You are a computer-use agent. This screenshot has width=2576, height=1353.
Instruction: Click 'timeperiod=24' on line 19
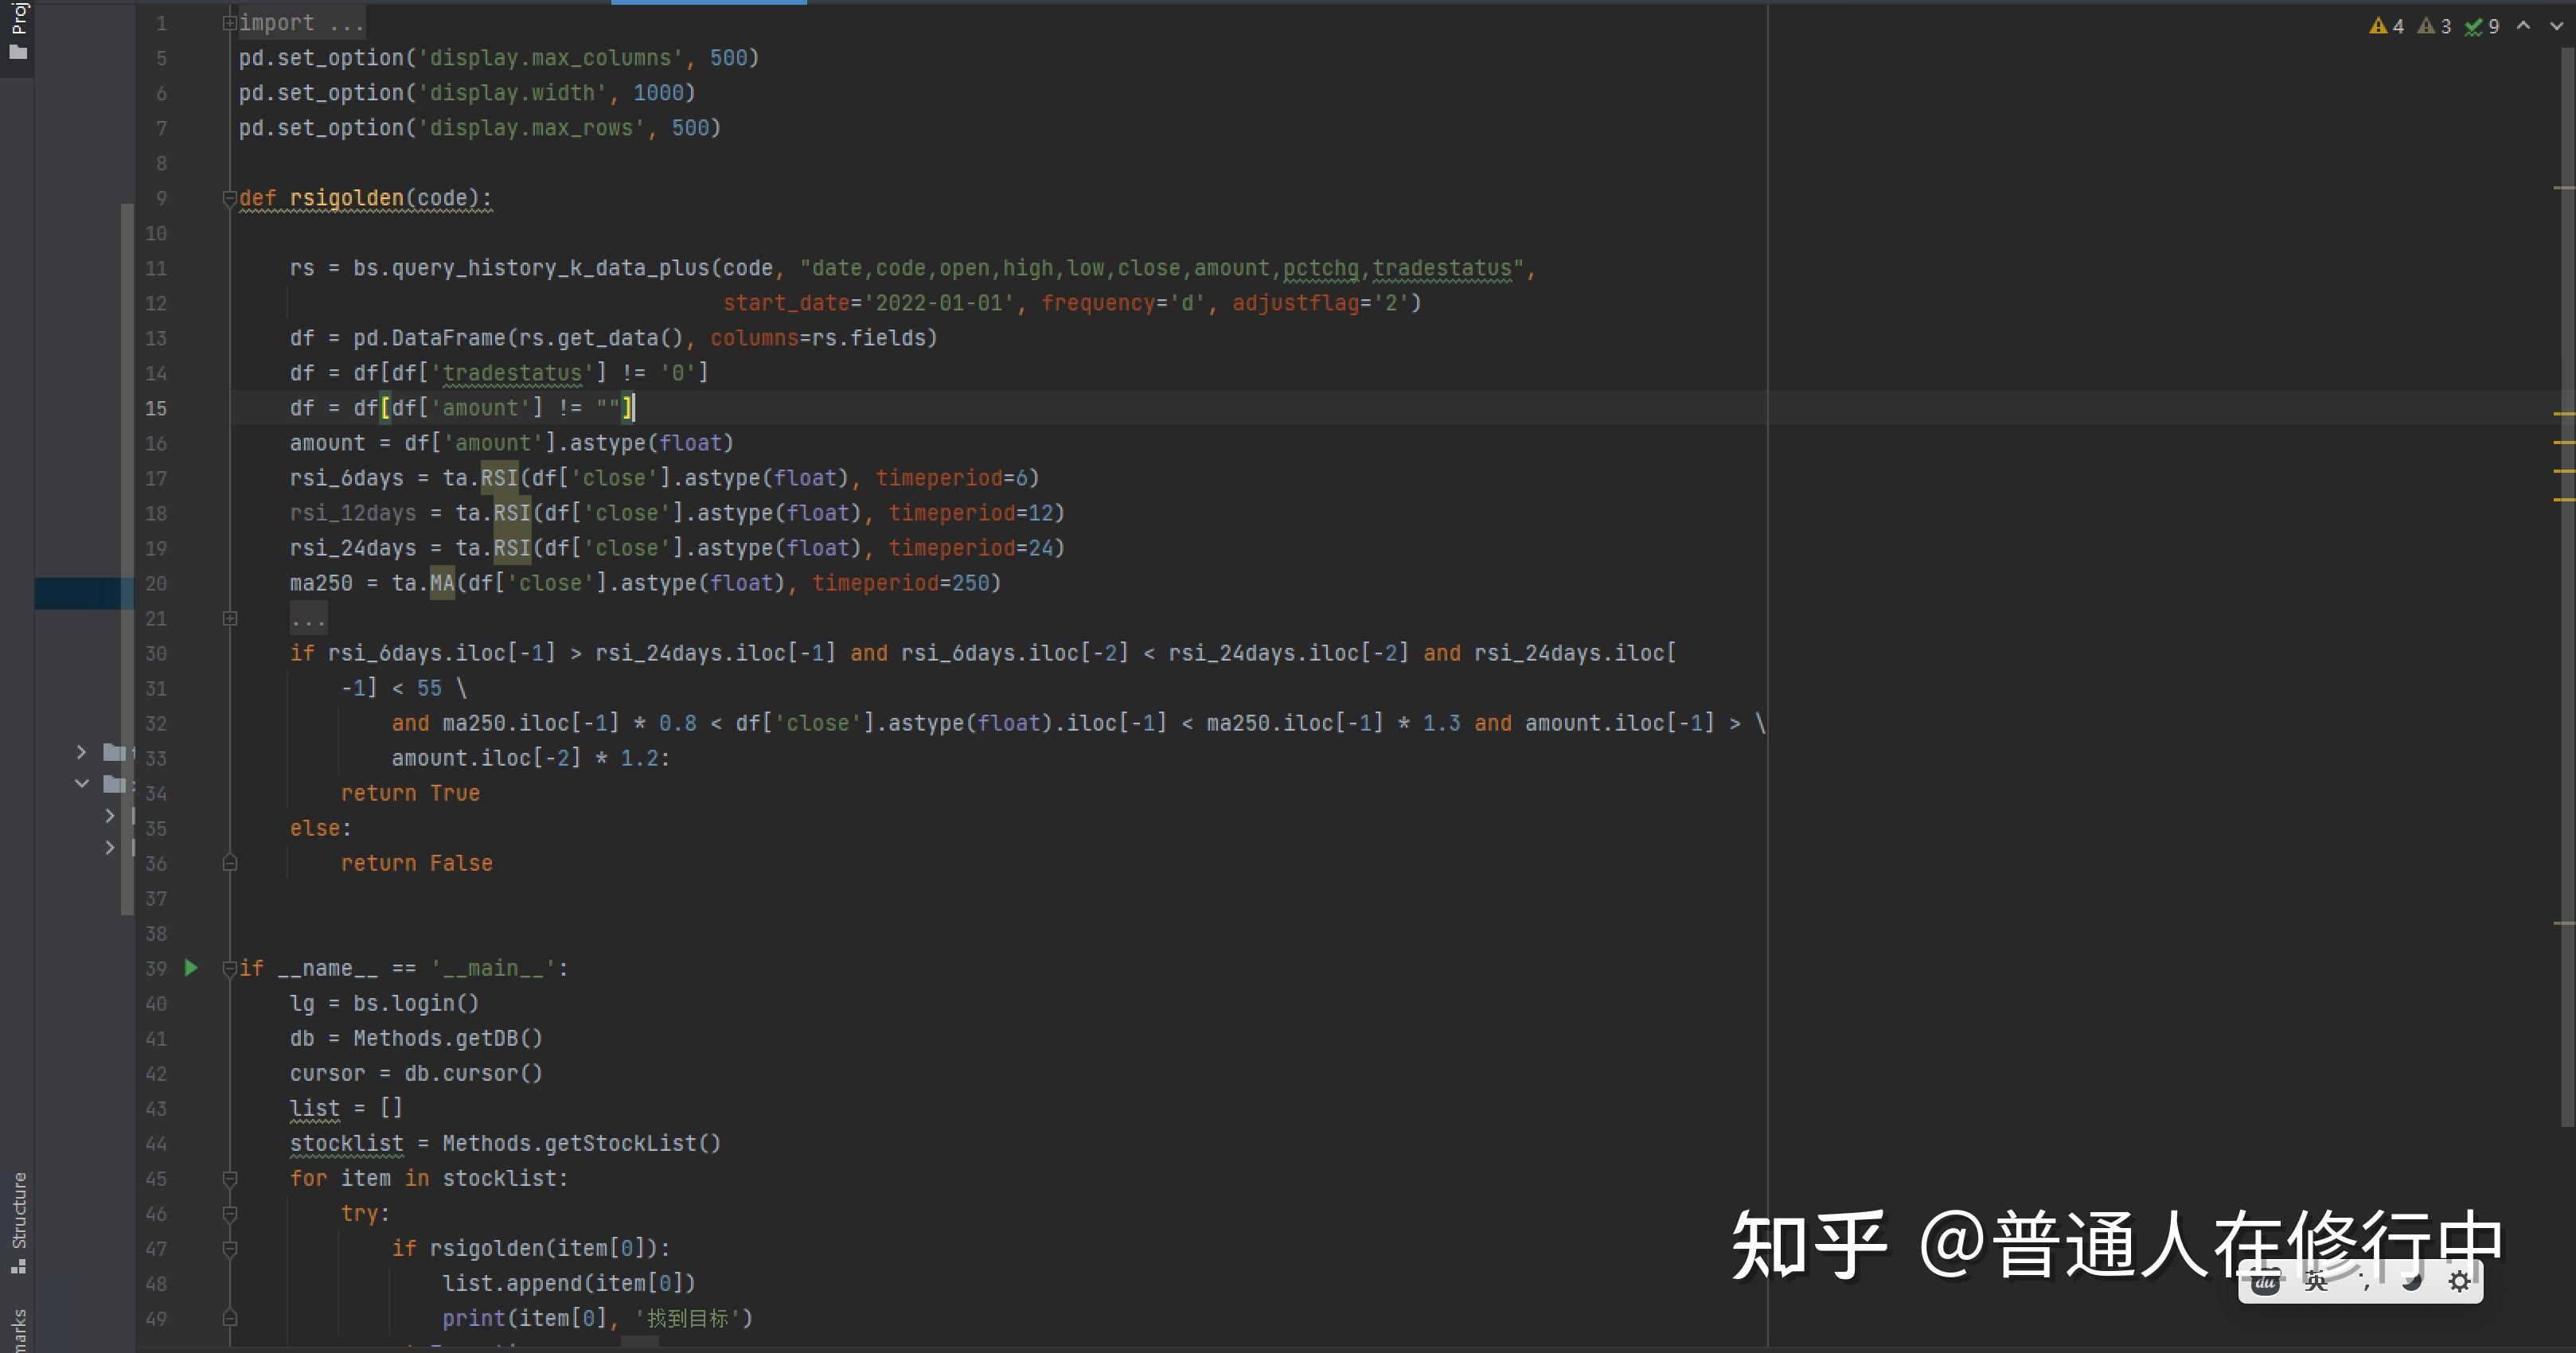pos(971,548)
